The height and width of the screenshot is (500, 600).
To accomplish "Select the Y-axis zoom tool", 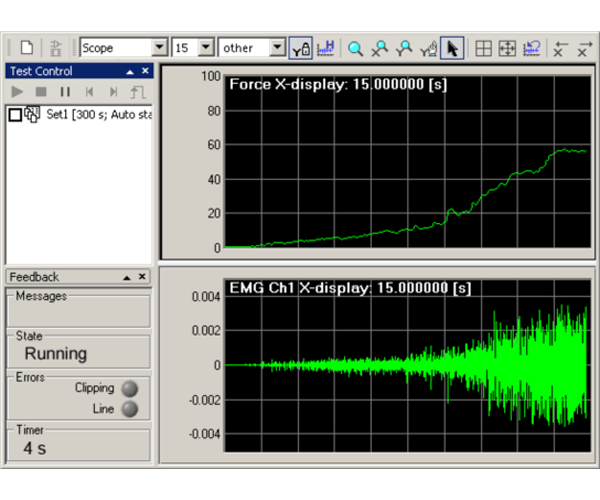I will (404, 49).
